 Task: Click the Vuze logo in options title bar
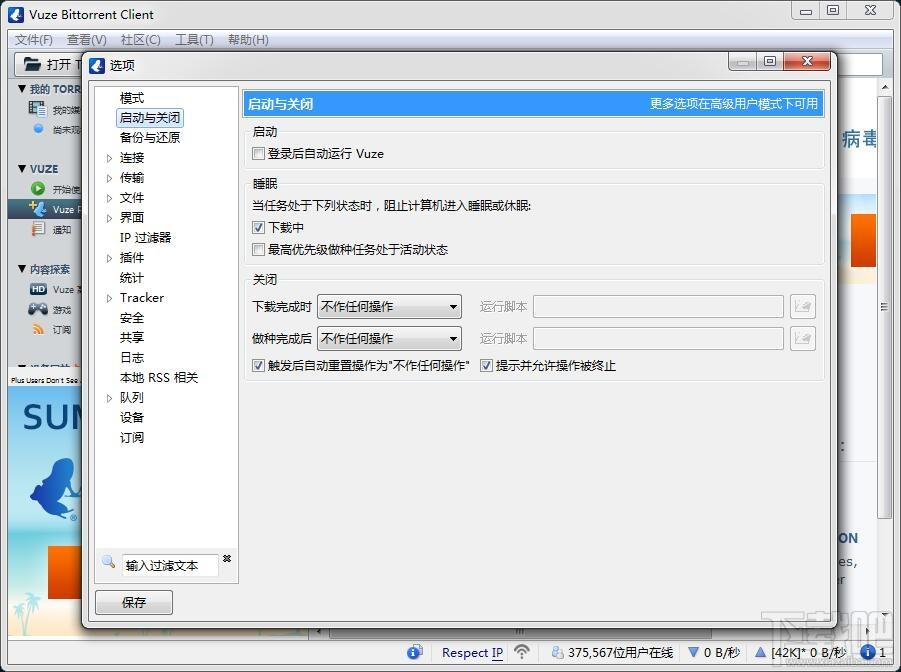pos(97,66)
